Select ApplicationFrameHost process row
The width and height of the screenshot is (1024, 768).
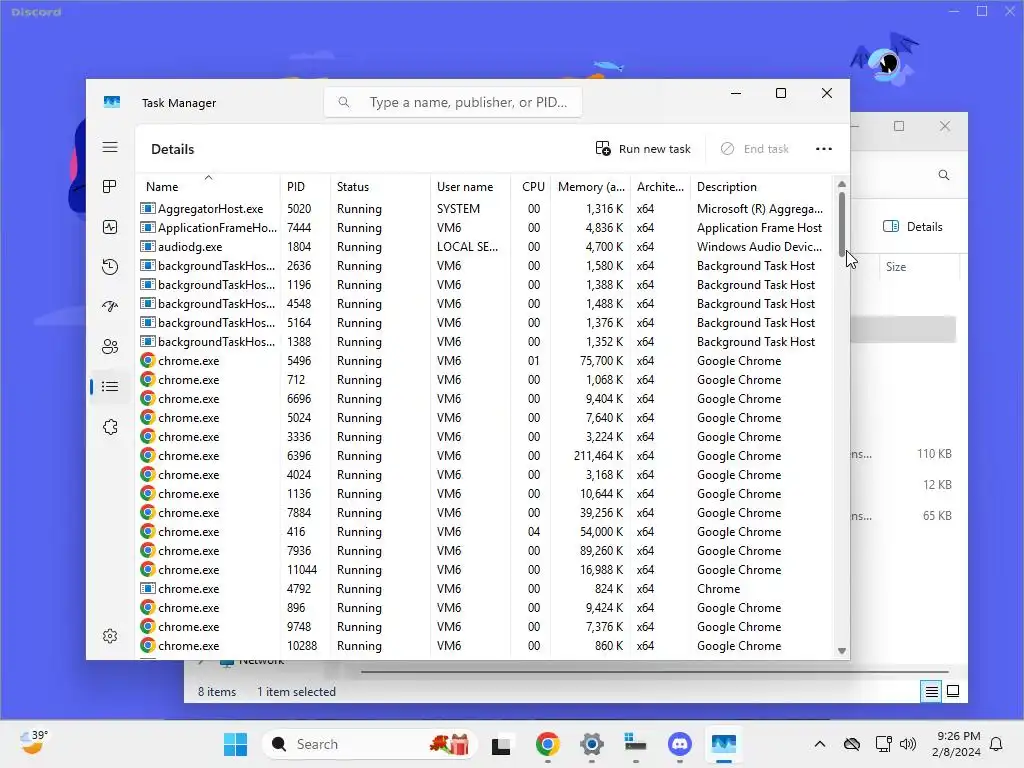485,228
